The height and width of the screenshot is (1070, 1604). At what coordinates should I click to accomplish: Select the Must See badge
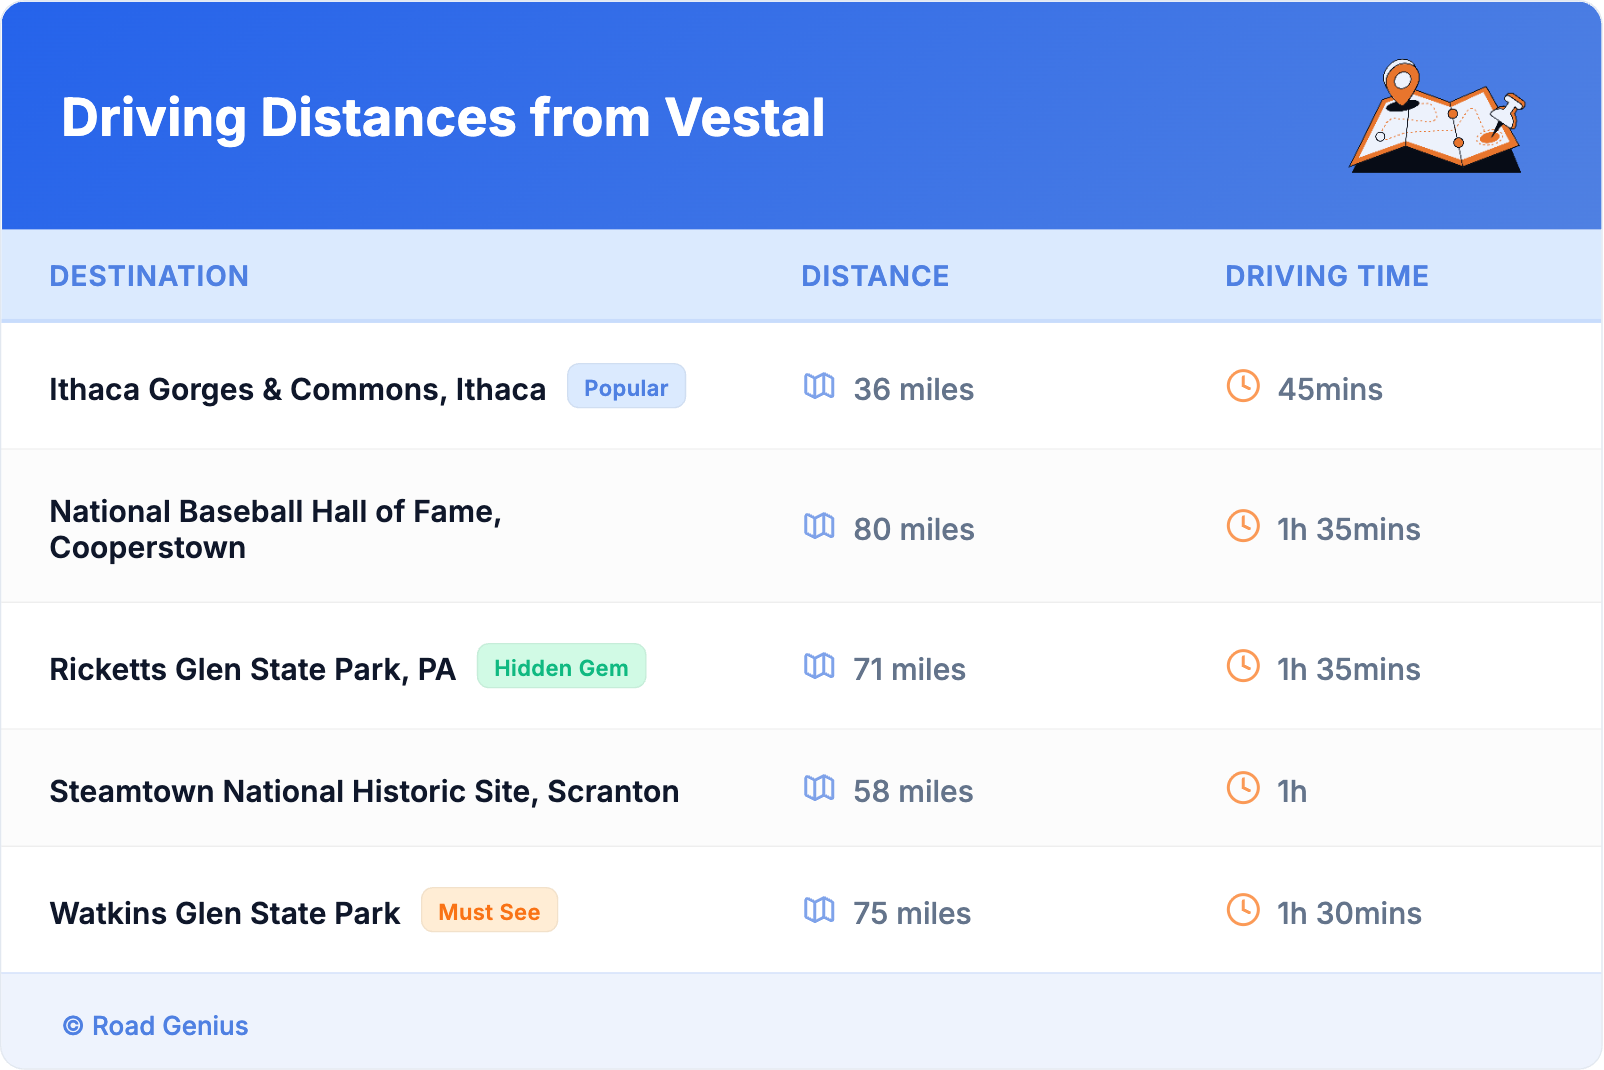point(489,911)
